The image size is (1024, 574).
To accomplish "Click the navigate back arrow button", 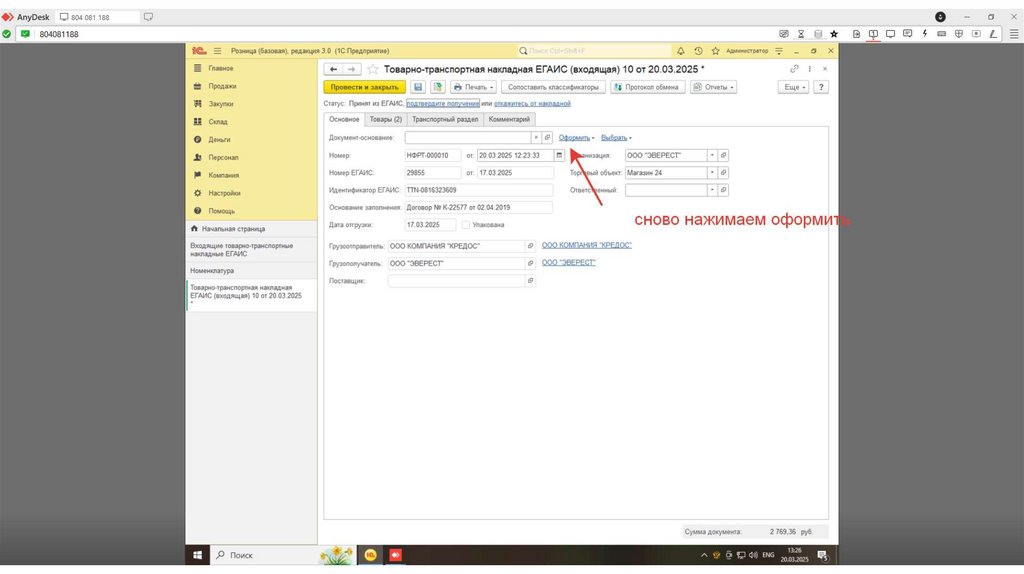I will (333, 69).
